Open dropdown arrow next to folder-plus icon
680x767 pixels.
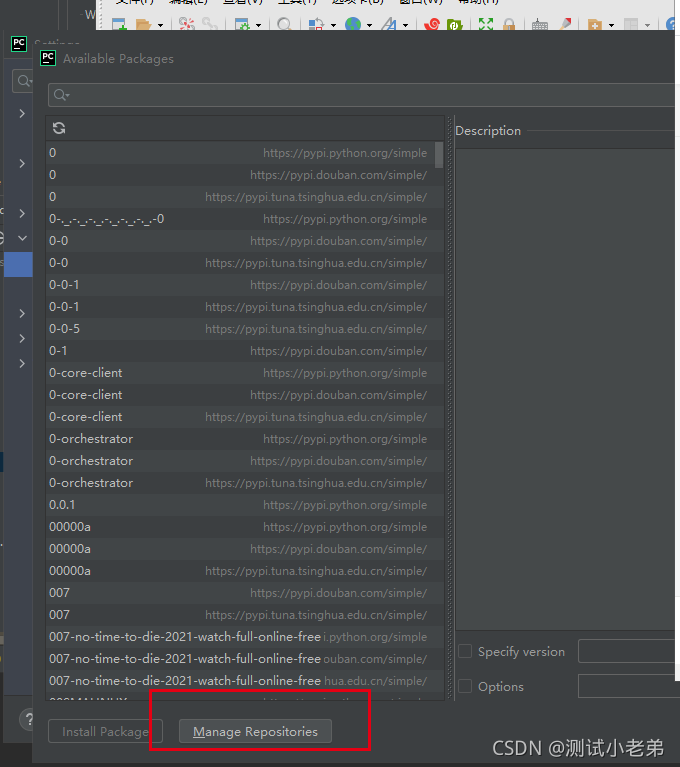(611, 25)
